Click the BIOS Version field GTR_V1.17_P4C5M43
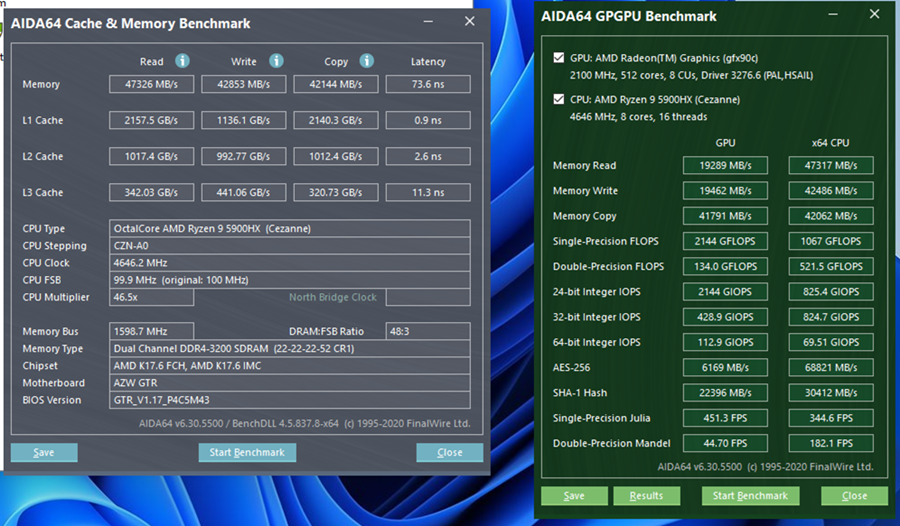 (x=290, y=400)
